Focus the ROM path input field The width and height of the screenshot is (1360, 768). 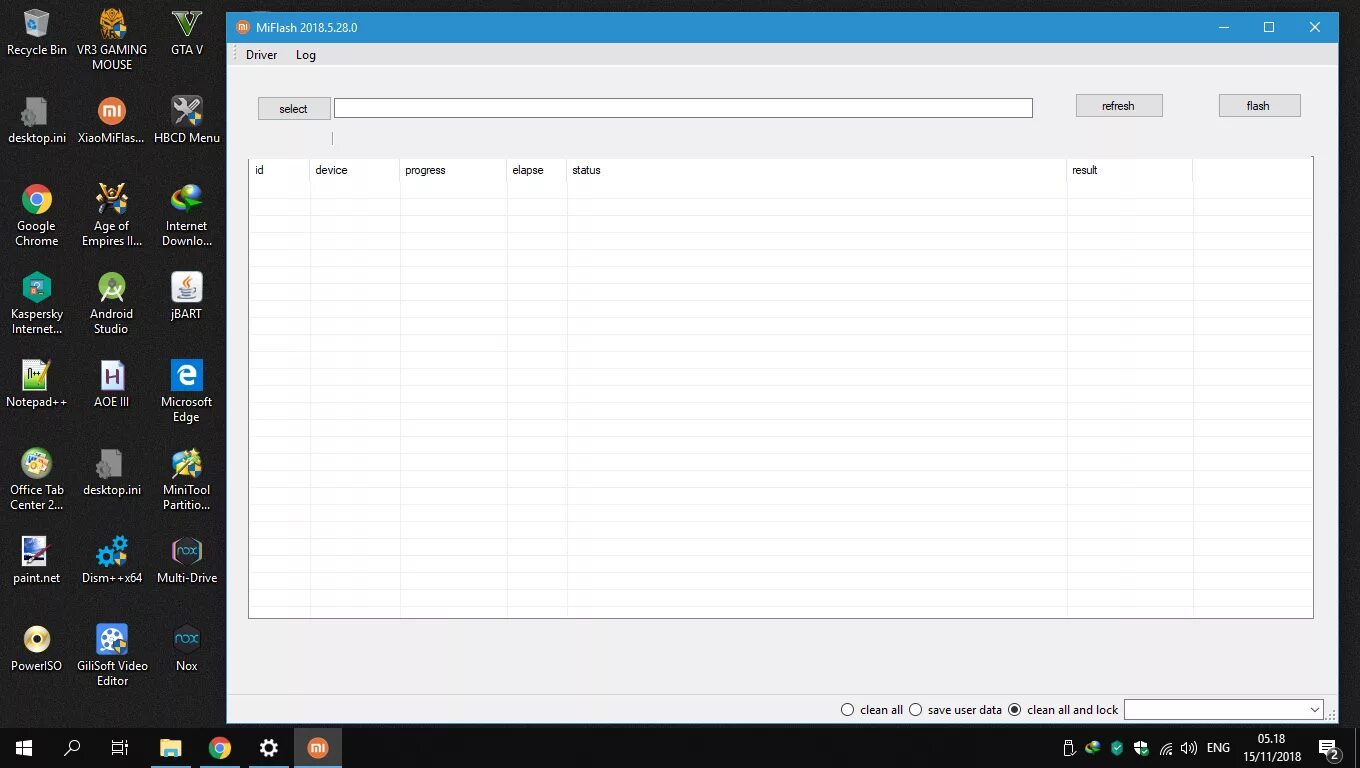[x=683, y=108]
